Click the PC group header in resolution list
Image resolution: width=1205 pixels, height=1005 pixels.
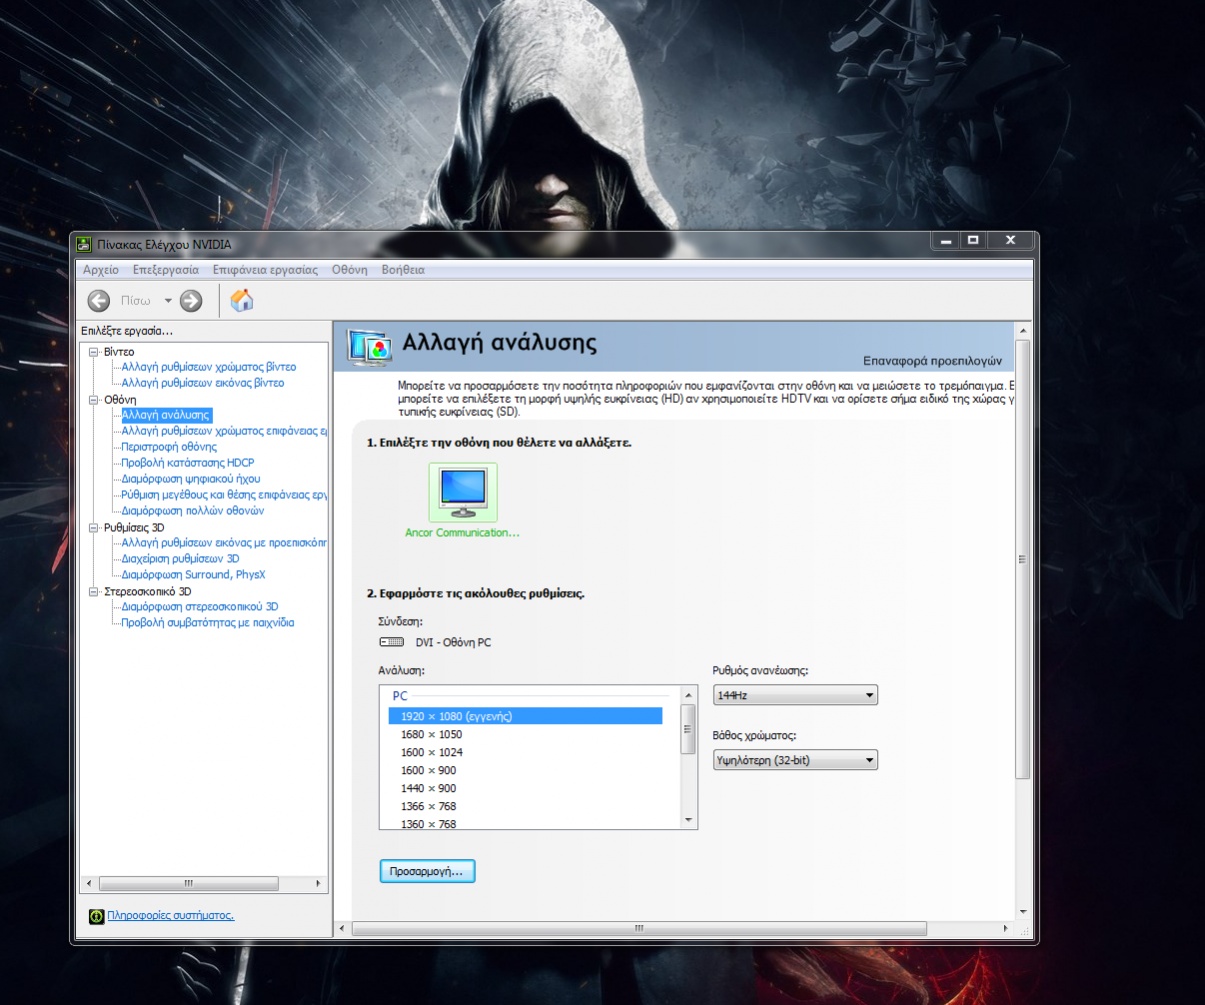(400, 696)
